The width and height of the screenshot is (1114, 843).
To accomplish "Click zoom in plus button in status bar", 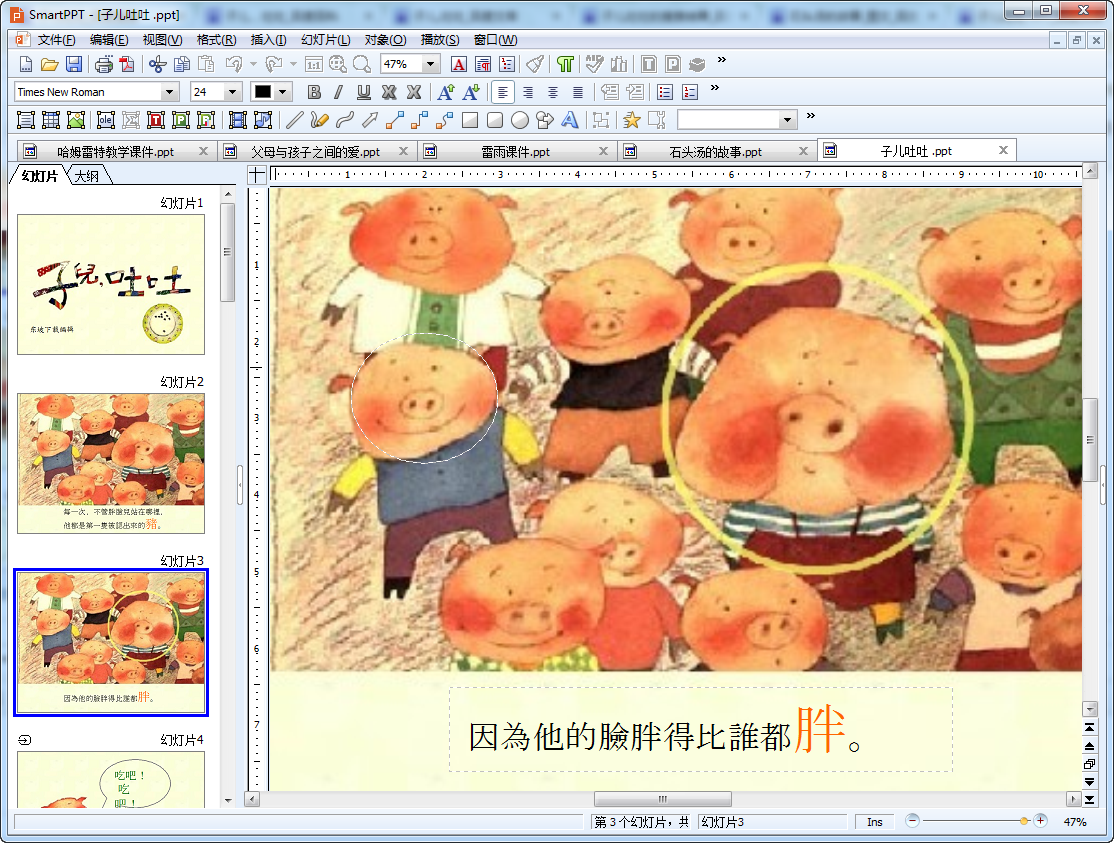I will 1040,821.
